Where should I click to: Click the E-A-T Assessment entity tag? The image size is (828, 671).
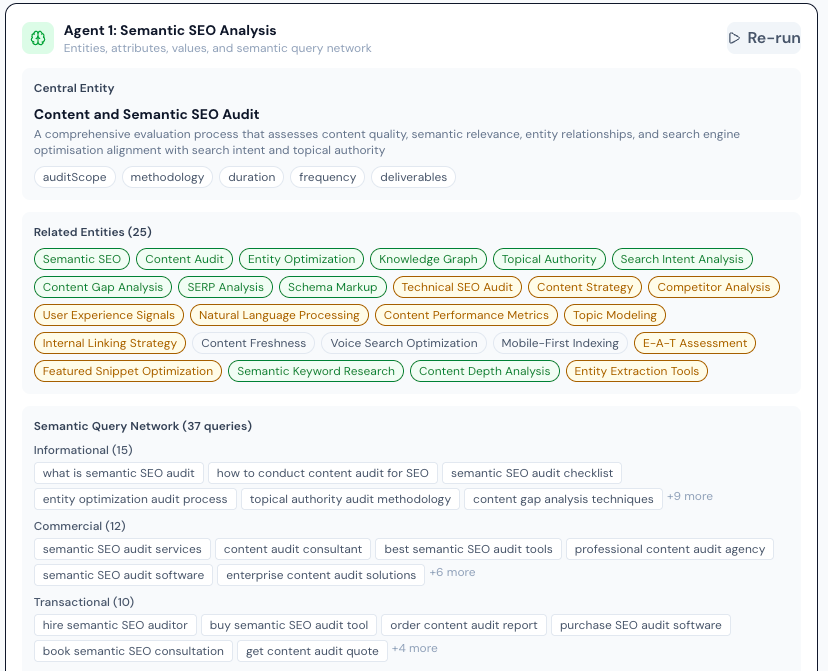[x=695, y=343]
